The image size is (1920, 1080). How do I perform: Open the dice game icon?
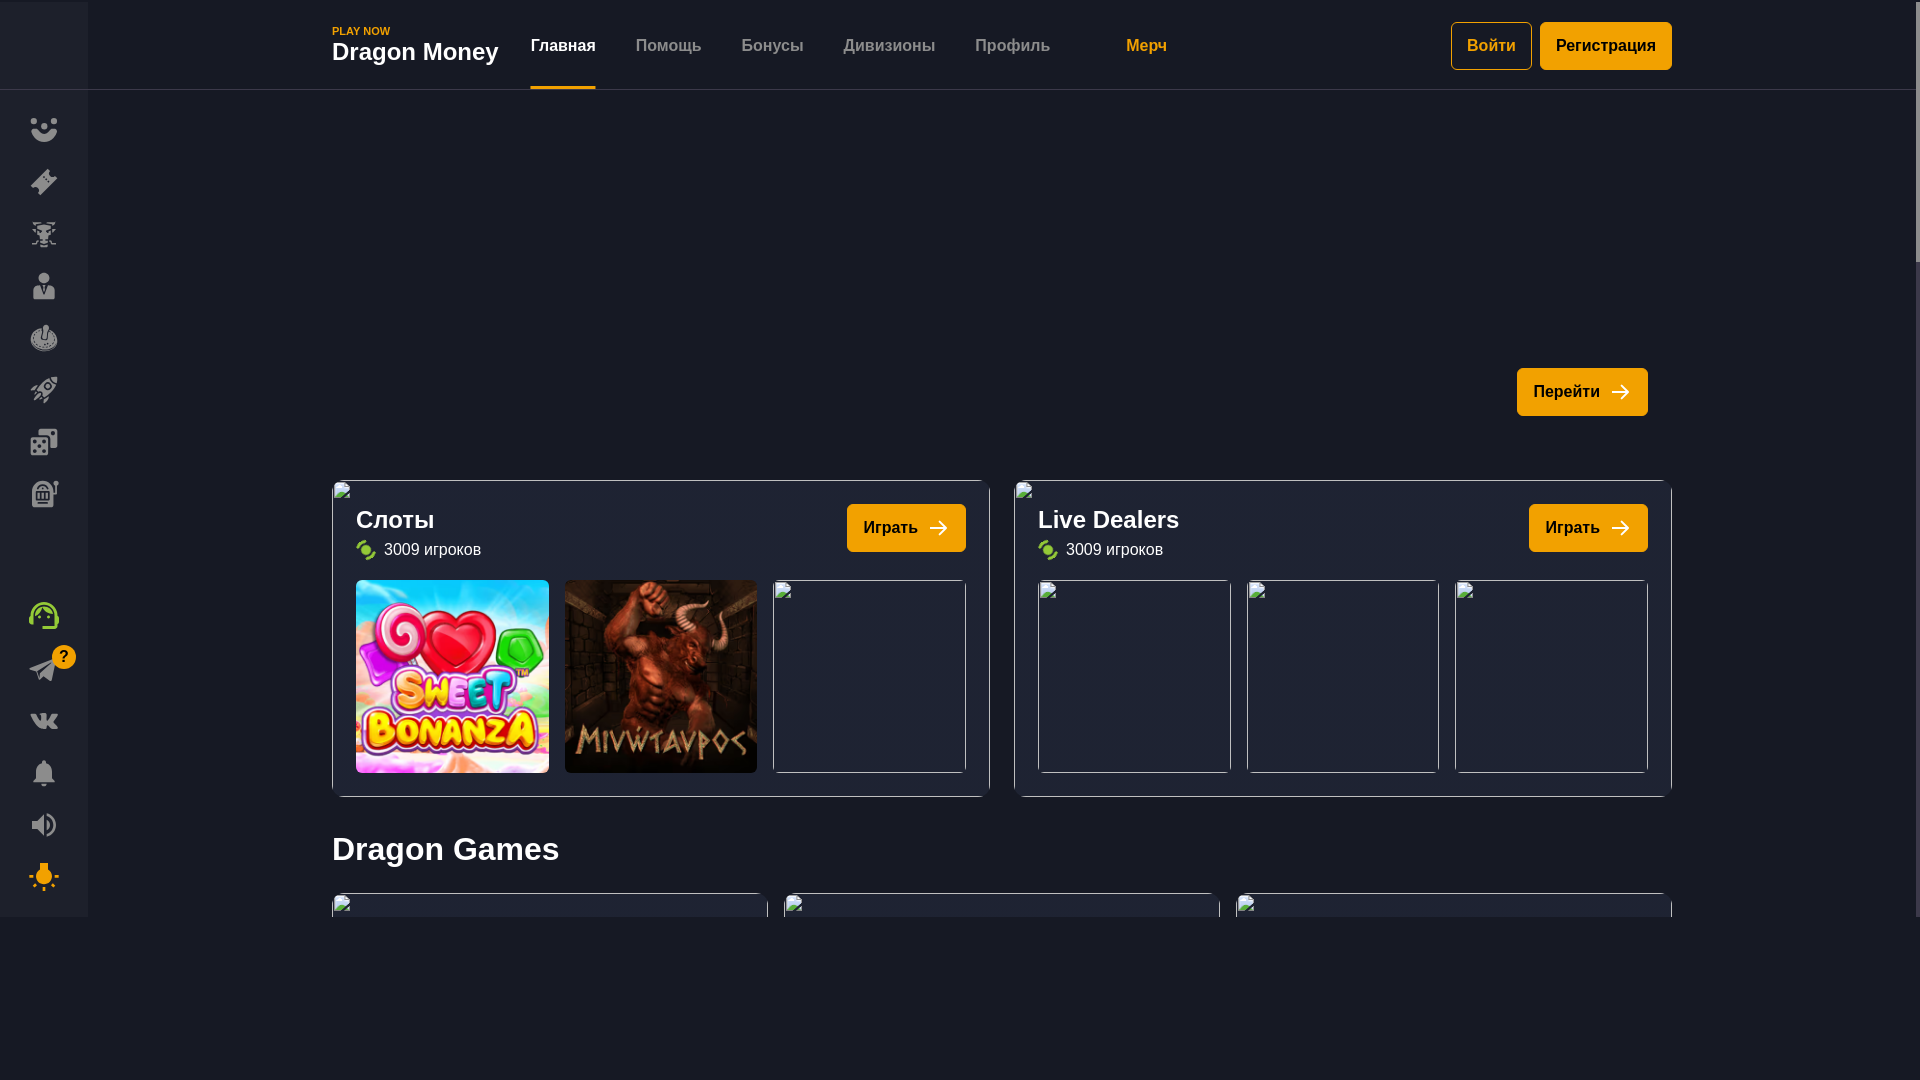[44, 442]
